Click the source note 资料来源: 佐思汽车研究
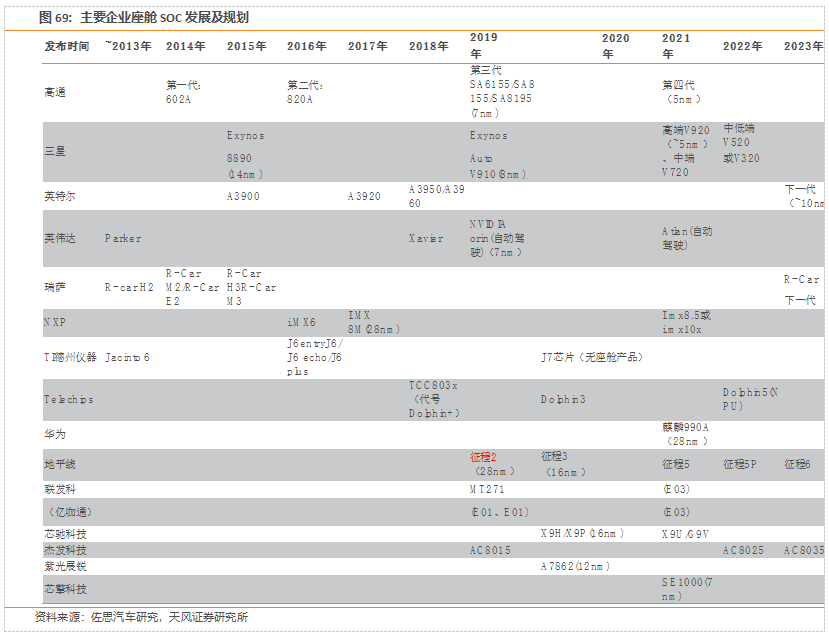The image size is (829, 635). click(x=141, y=617)
